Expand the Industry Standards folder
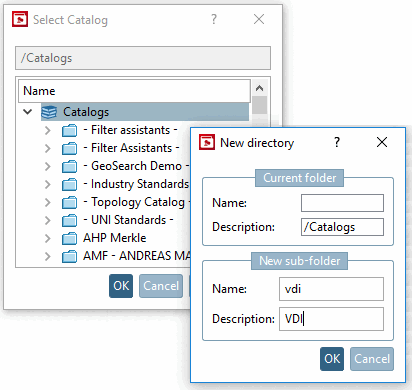 click(48, 184)
